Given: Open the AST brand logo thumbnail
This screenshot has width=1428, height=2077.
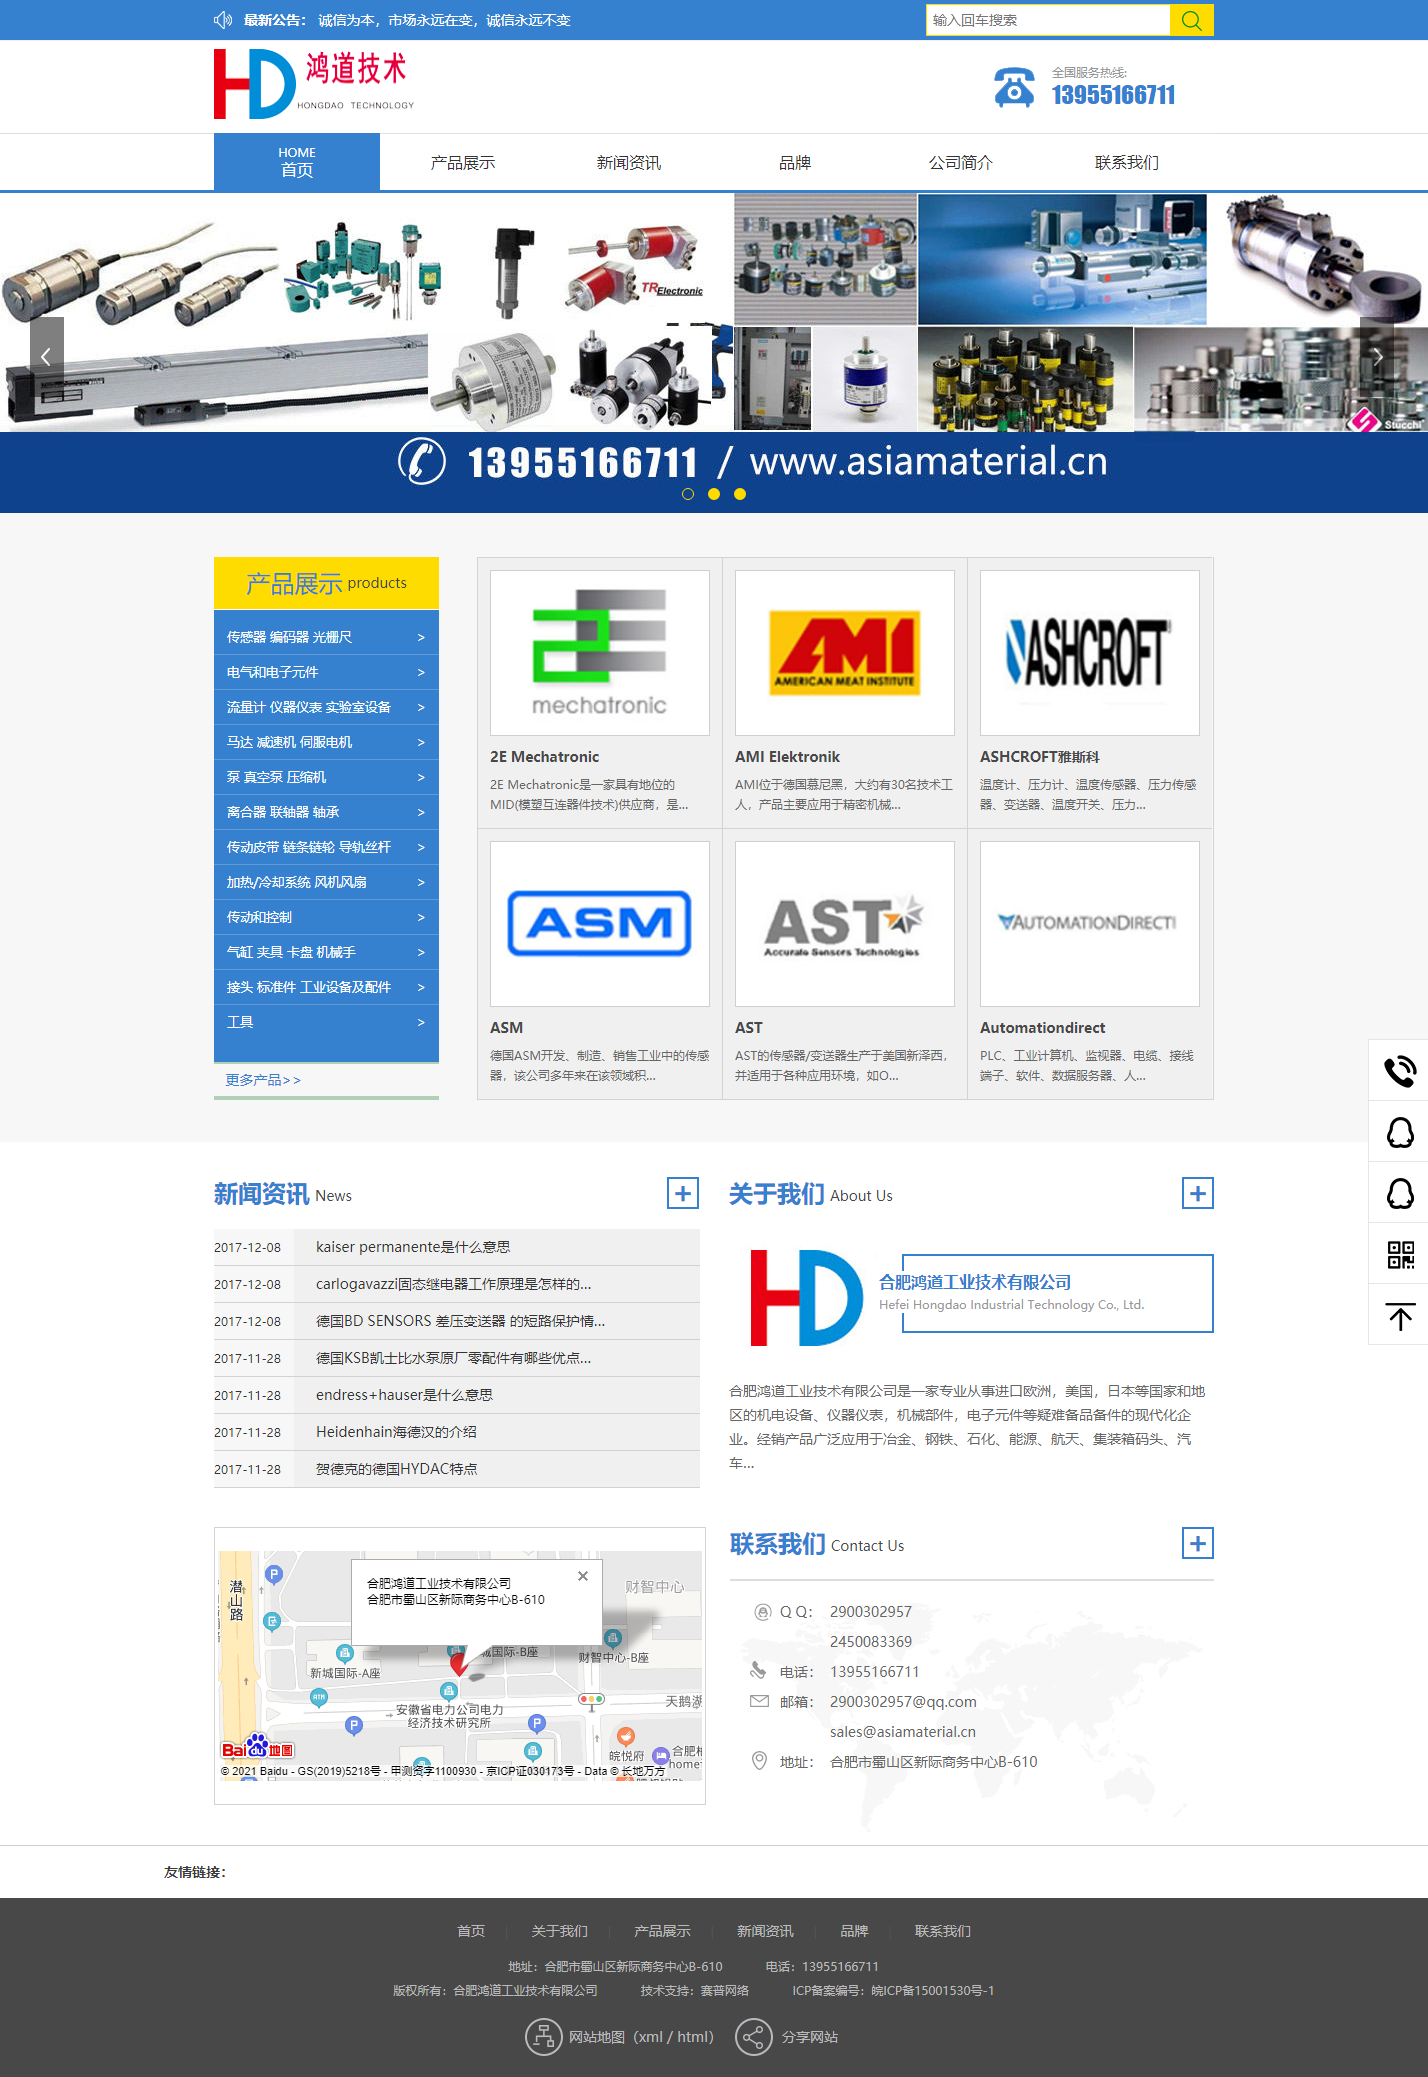Looking at the screenshot, I should pos(845,924).
